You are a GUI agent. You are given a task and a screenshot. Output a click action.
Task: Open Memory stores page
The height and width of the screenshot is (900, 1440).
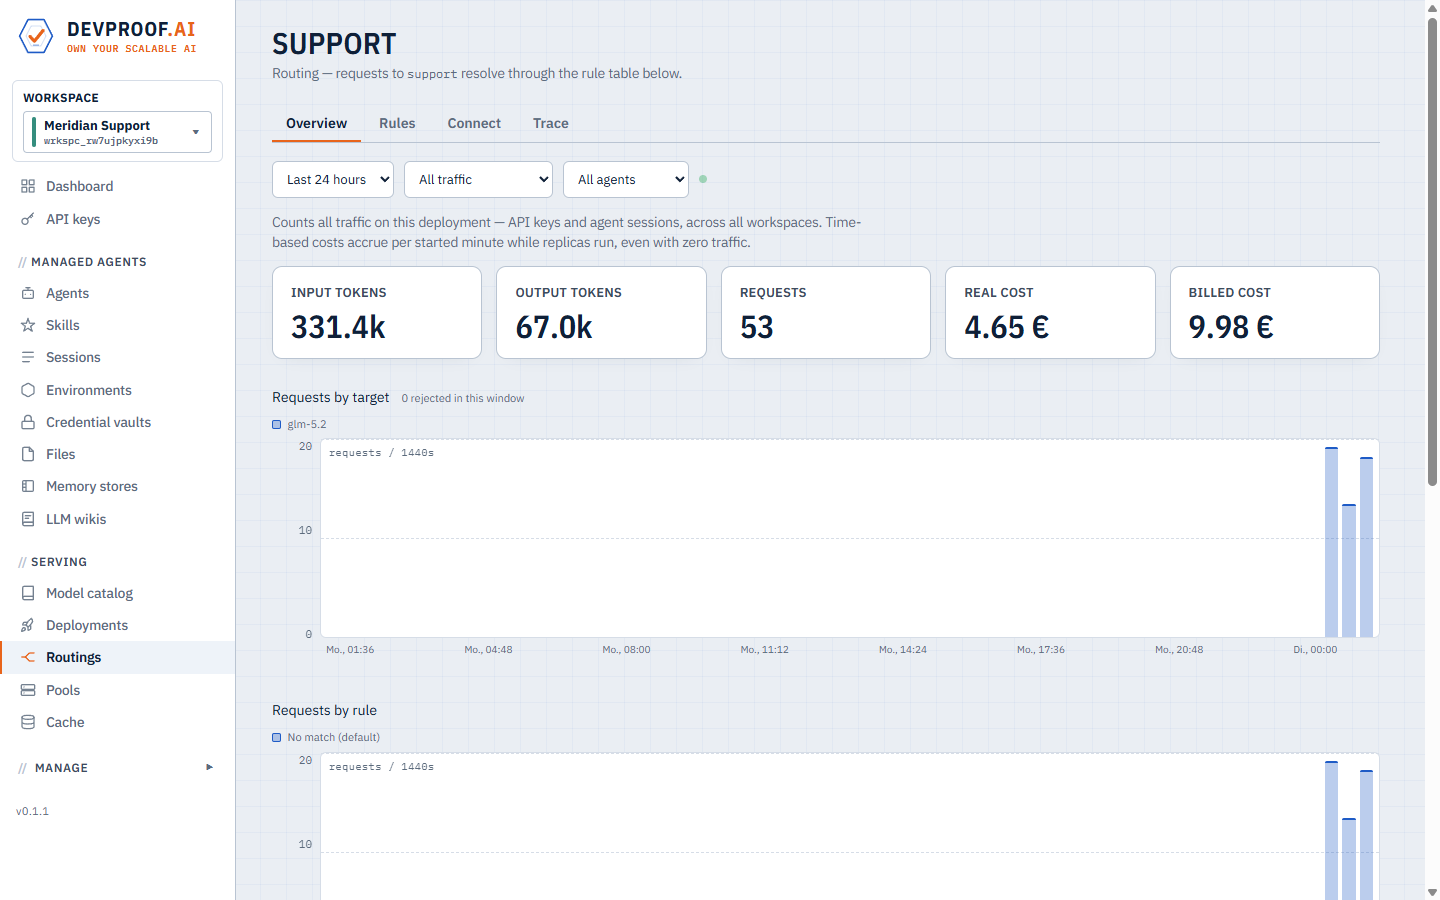pos(117,486)
